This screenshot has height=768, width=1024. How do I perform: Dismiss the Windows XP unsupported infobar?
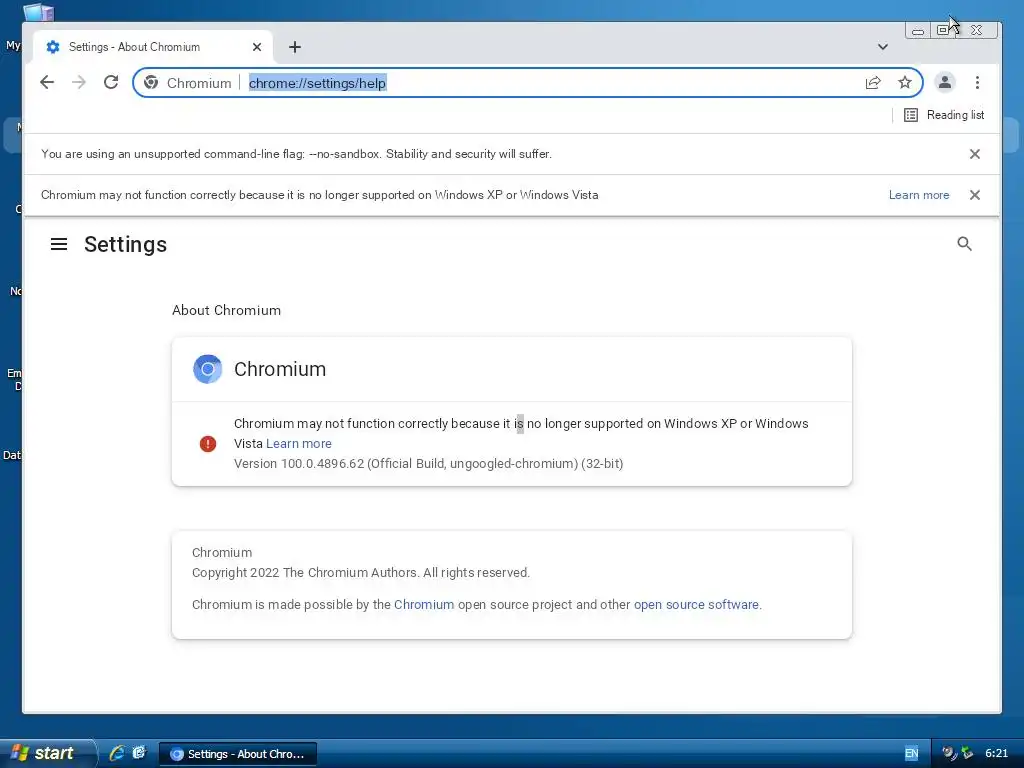coord(974,195)
